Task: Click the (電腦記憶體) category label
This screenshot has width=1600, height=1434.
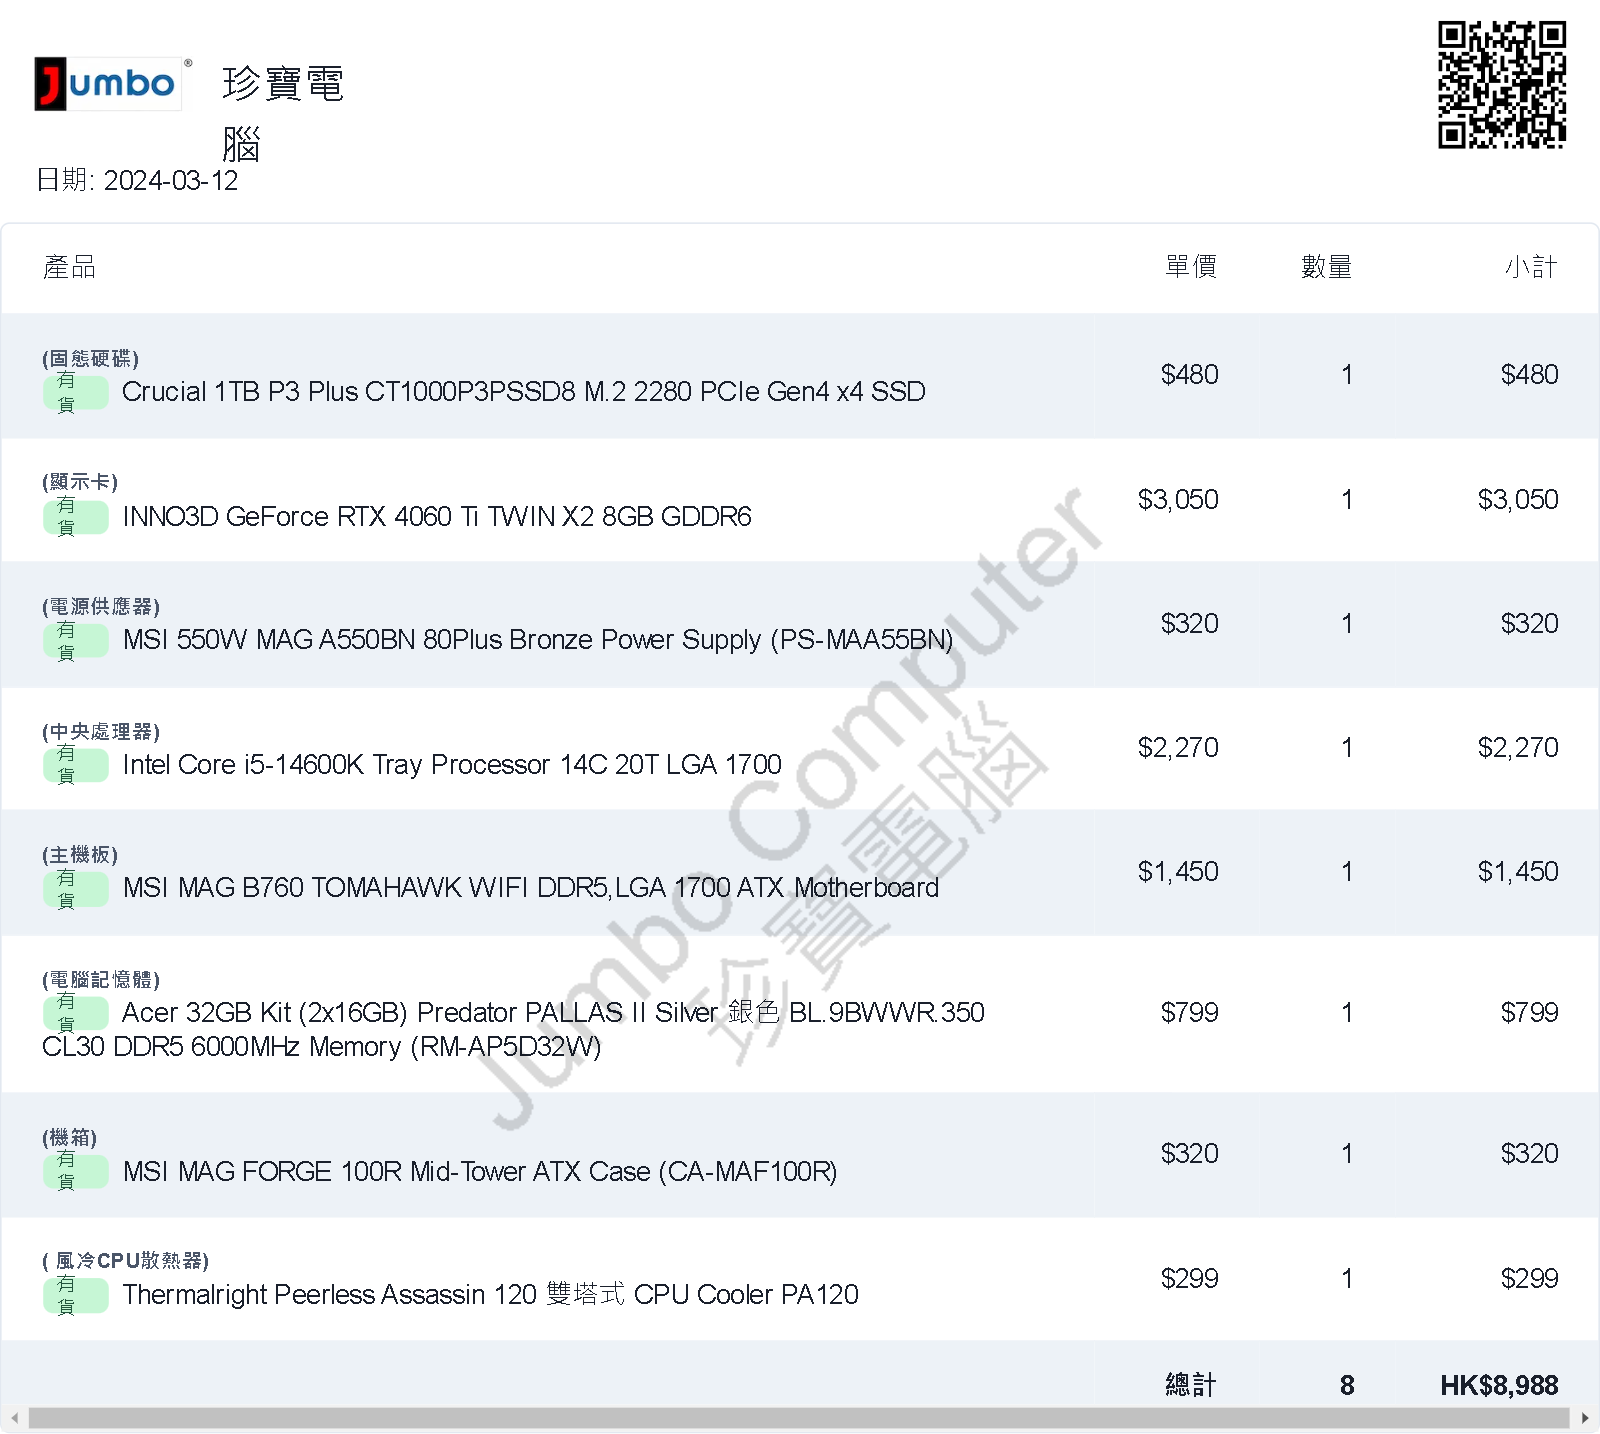Action: (101, 979)
